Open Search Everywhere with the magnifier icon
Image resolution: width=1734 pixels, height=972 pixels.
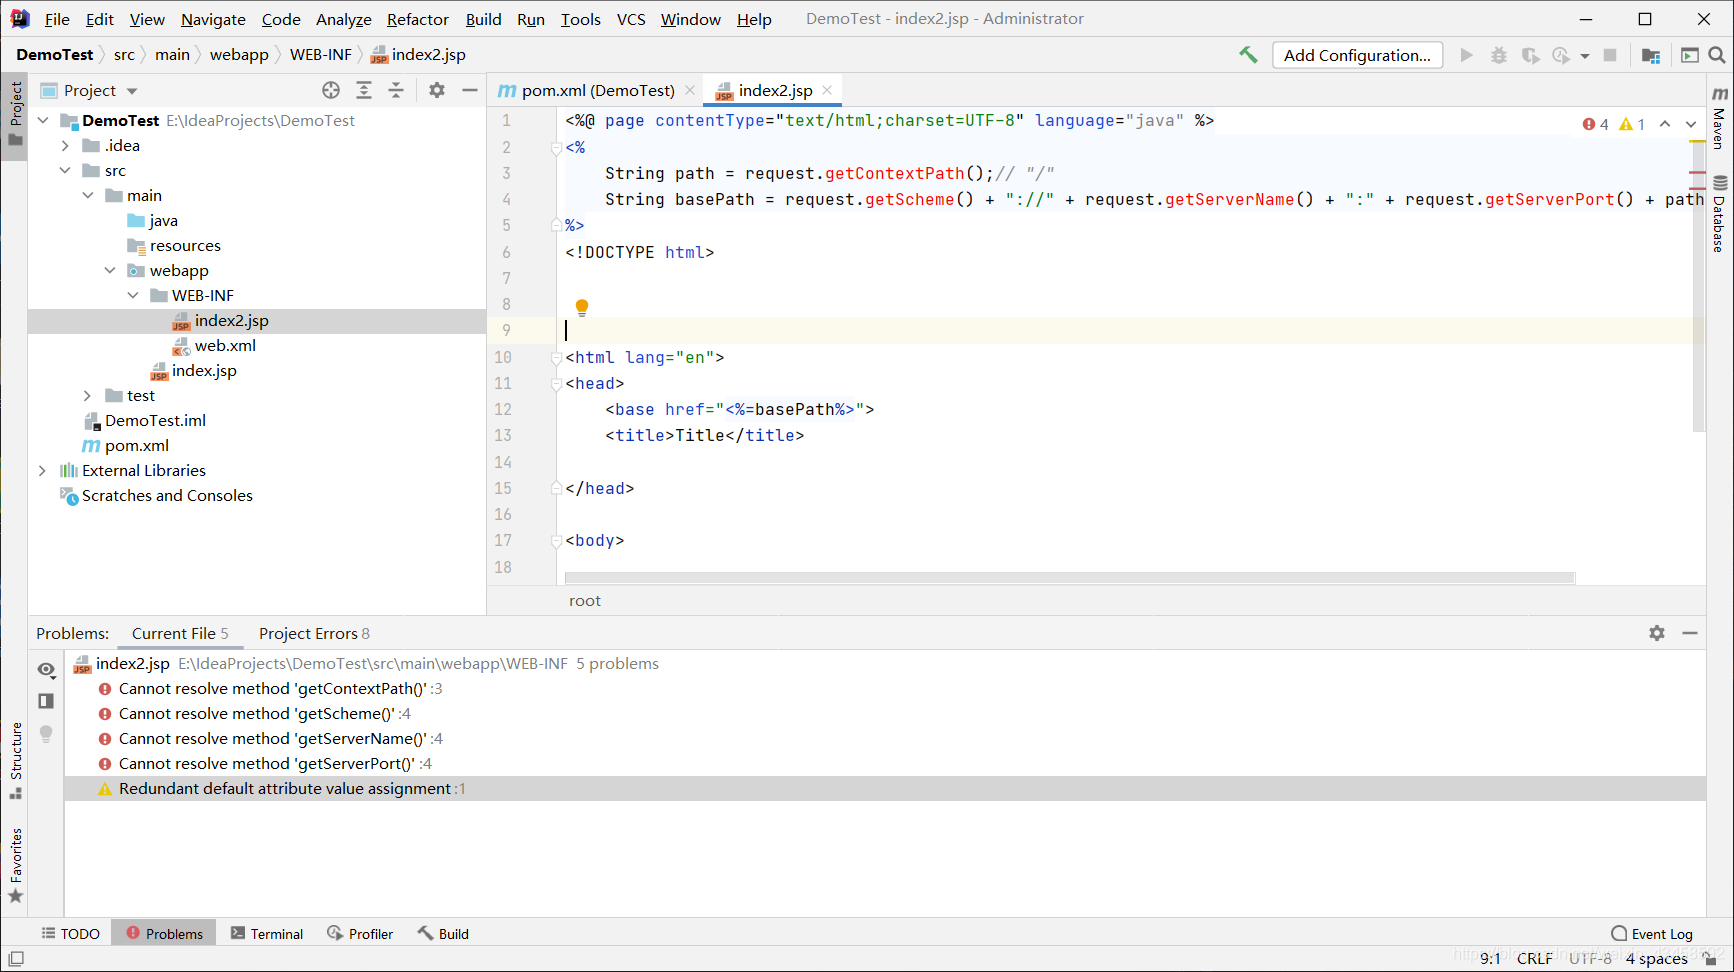click(x=1718, y=55)
